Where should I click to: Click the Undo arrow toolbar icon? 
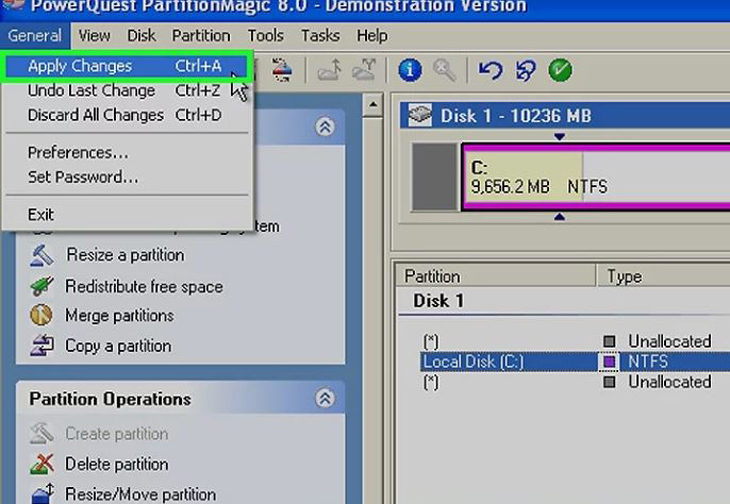(491, 70)
